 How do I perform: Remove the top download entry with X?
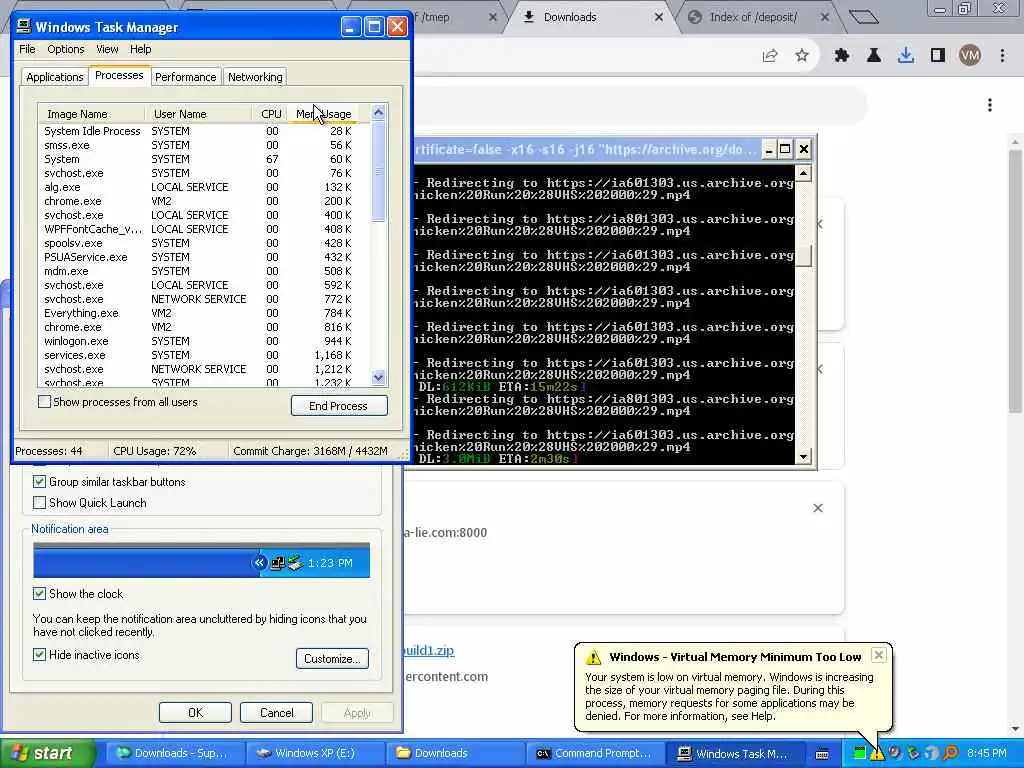pyautogui.click(x=819, y=225)
